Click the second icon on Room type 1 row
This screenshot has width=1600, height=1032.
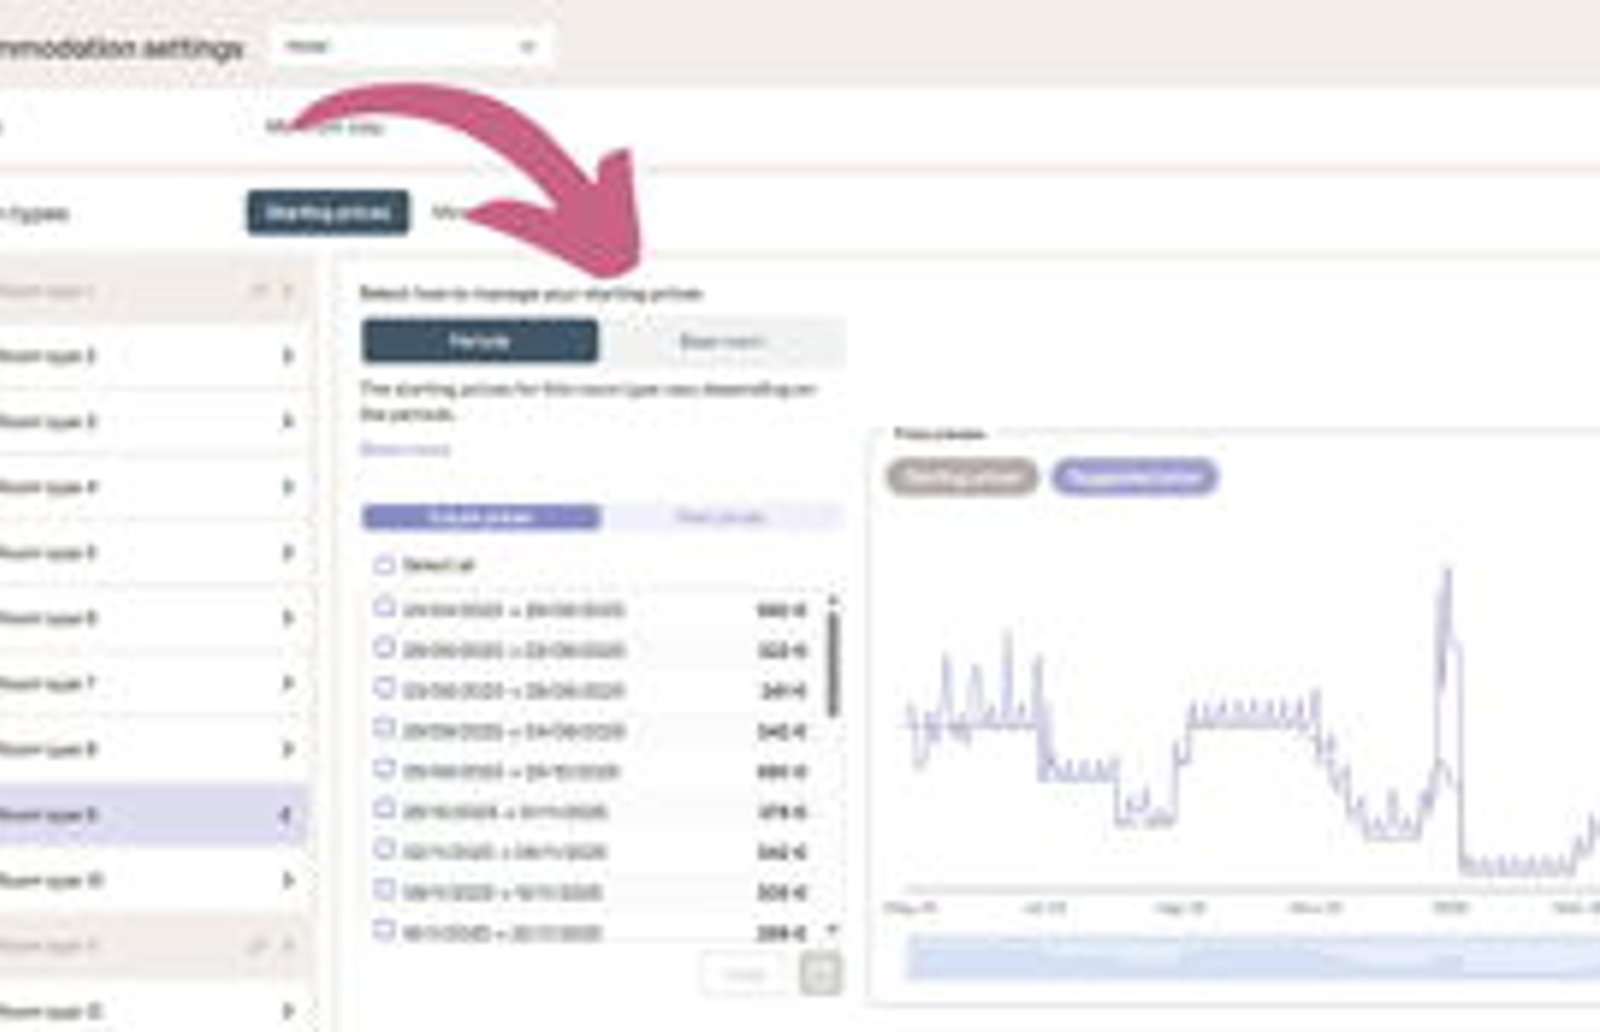tap(288, 291)
